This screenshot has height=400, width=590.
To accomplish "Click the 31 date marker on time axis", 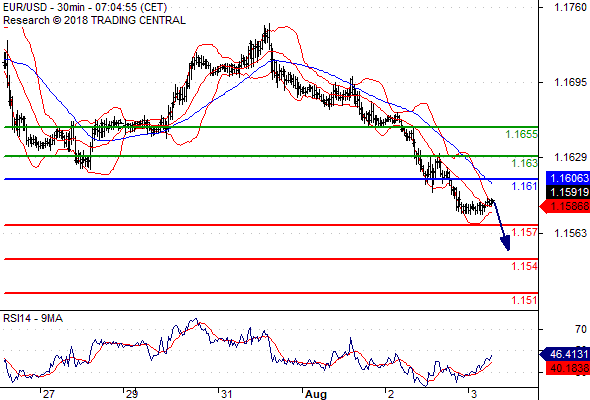I will tap(227, 394).
